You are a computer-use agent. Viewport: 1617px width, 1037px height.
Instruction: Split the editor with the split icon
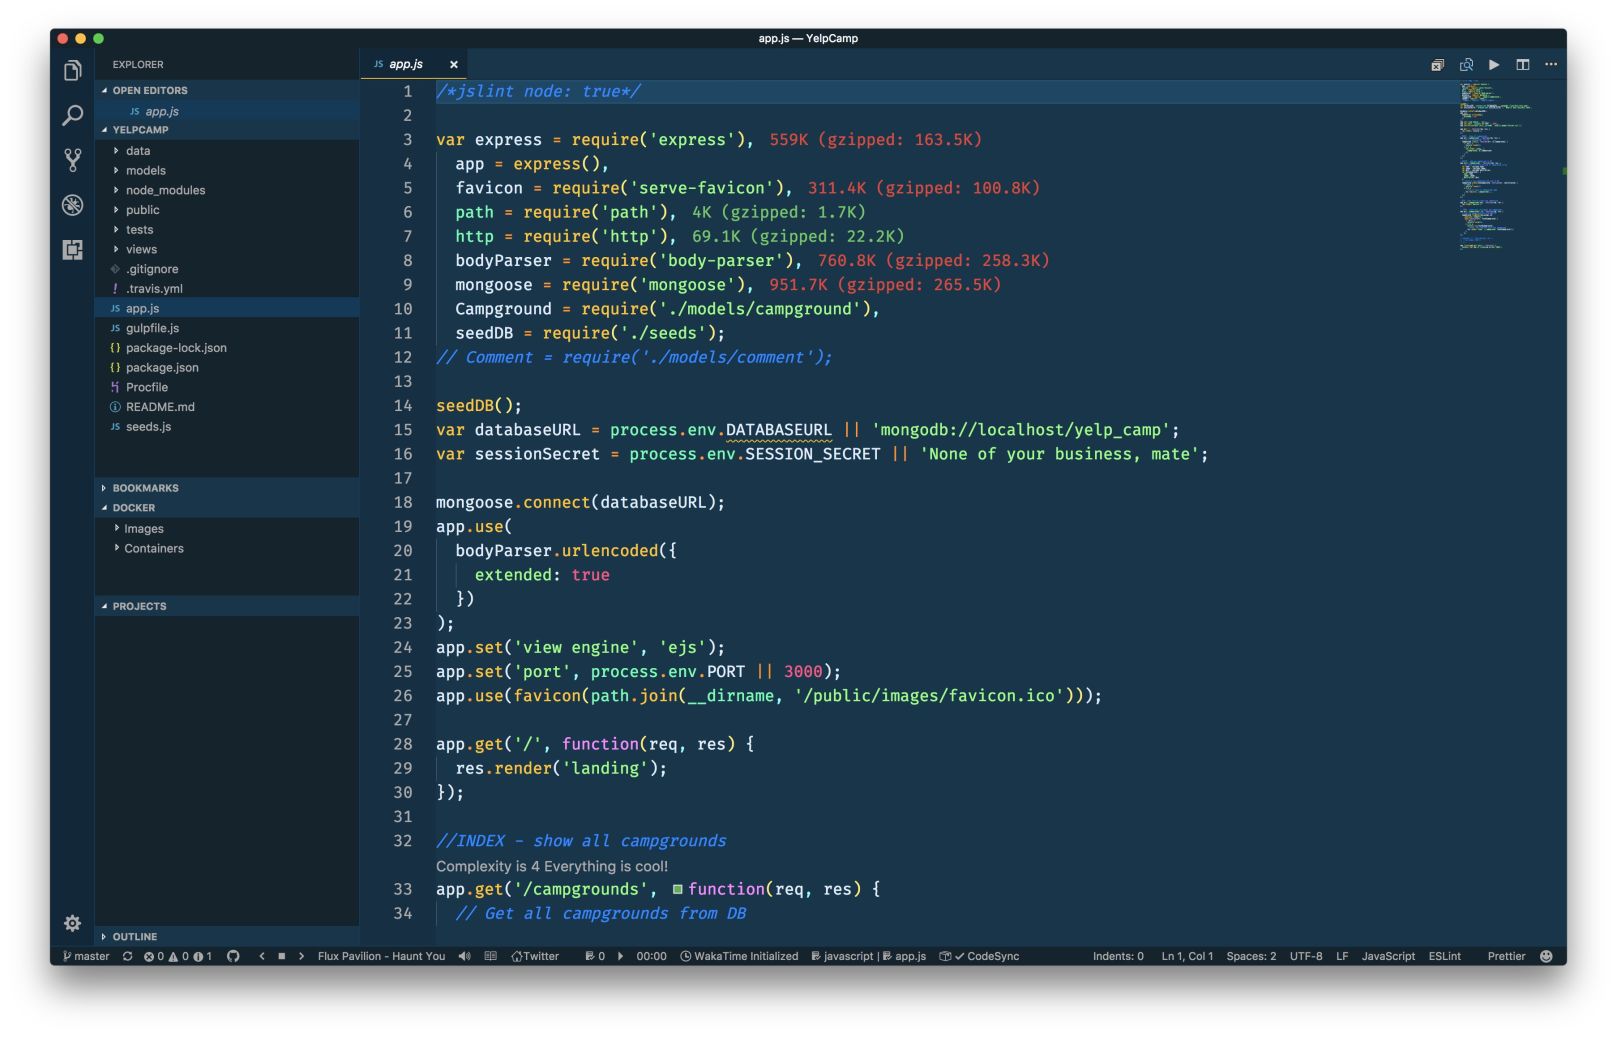click(1522, 65)
